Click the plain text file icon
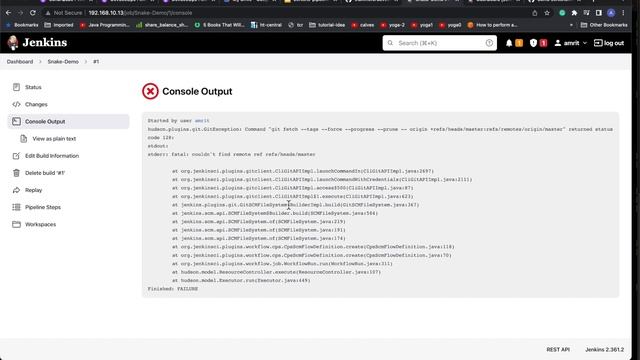640x360 pixels. click(24, 138)
